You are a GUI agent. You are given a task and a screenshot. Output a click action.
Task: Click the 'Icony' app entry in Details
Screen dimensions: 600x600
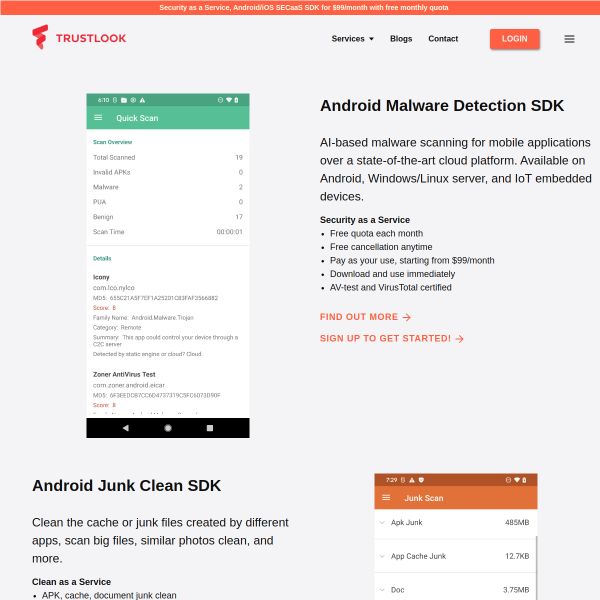click(x=101, y=277)
